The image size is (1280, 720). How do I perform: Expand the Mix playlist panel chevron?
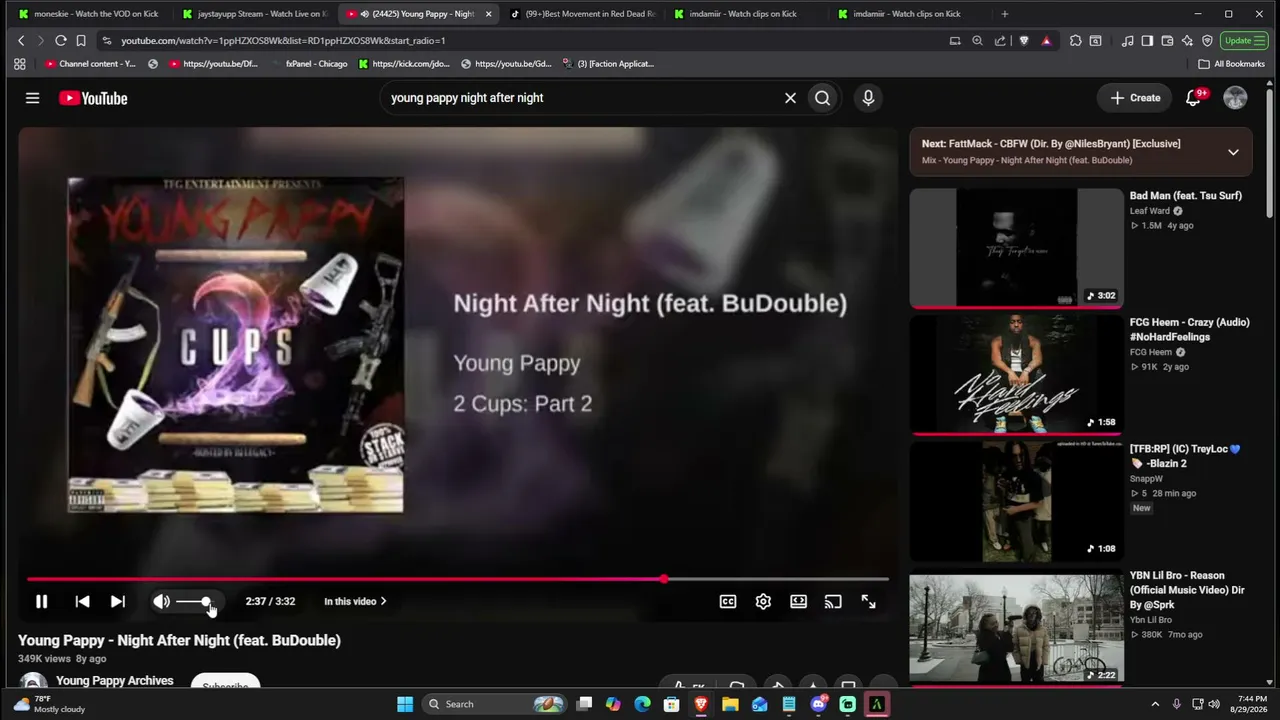pos(1233,152)
